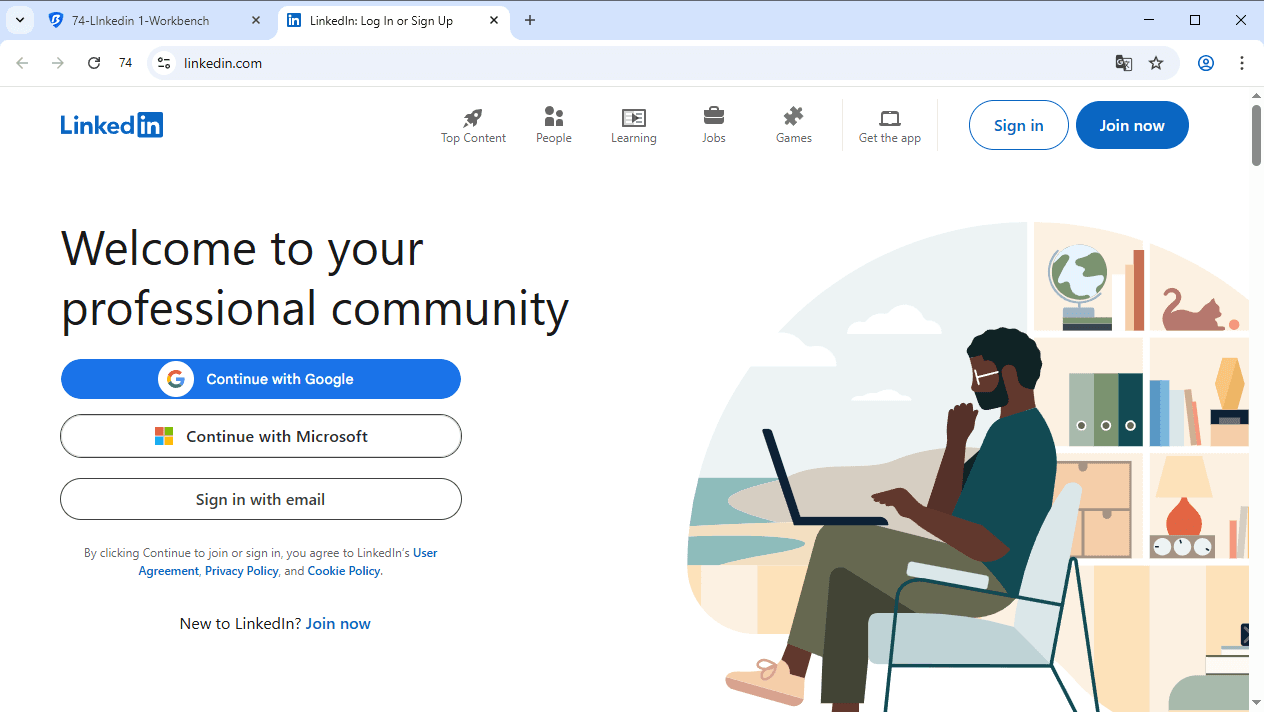Select the LinkedIn: Log In or Sign Up tab
The image size is (1264, 712).
click(393, 20)
